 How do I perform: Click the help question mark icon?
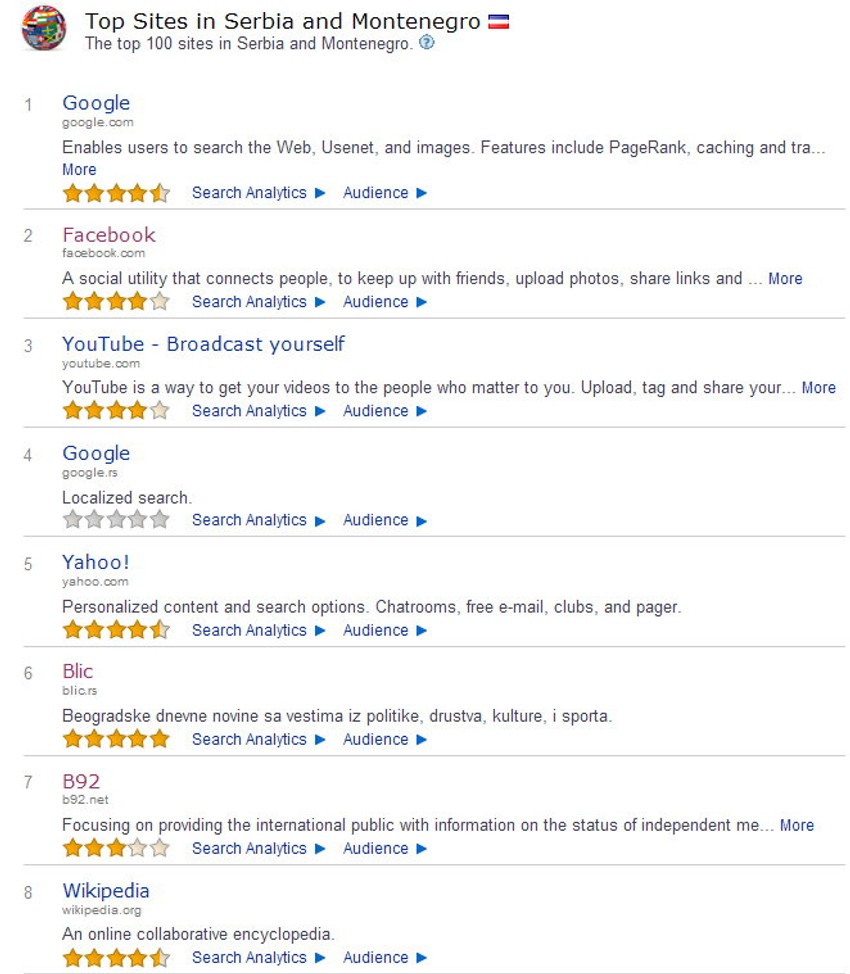427,43
